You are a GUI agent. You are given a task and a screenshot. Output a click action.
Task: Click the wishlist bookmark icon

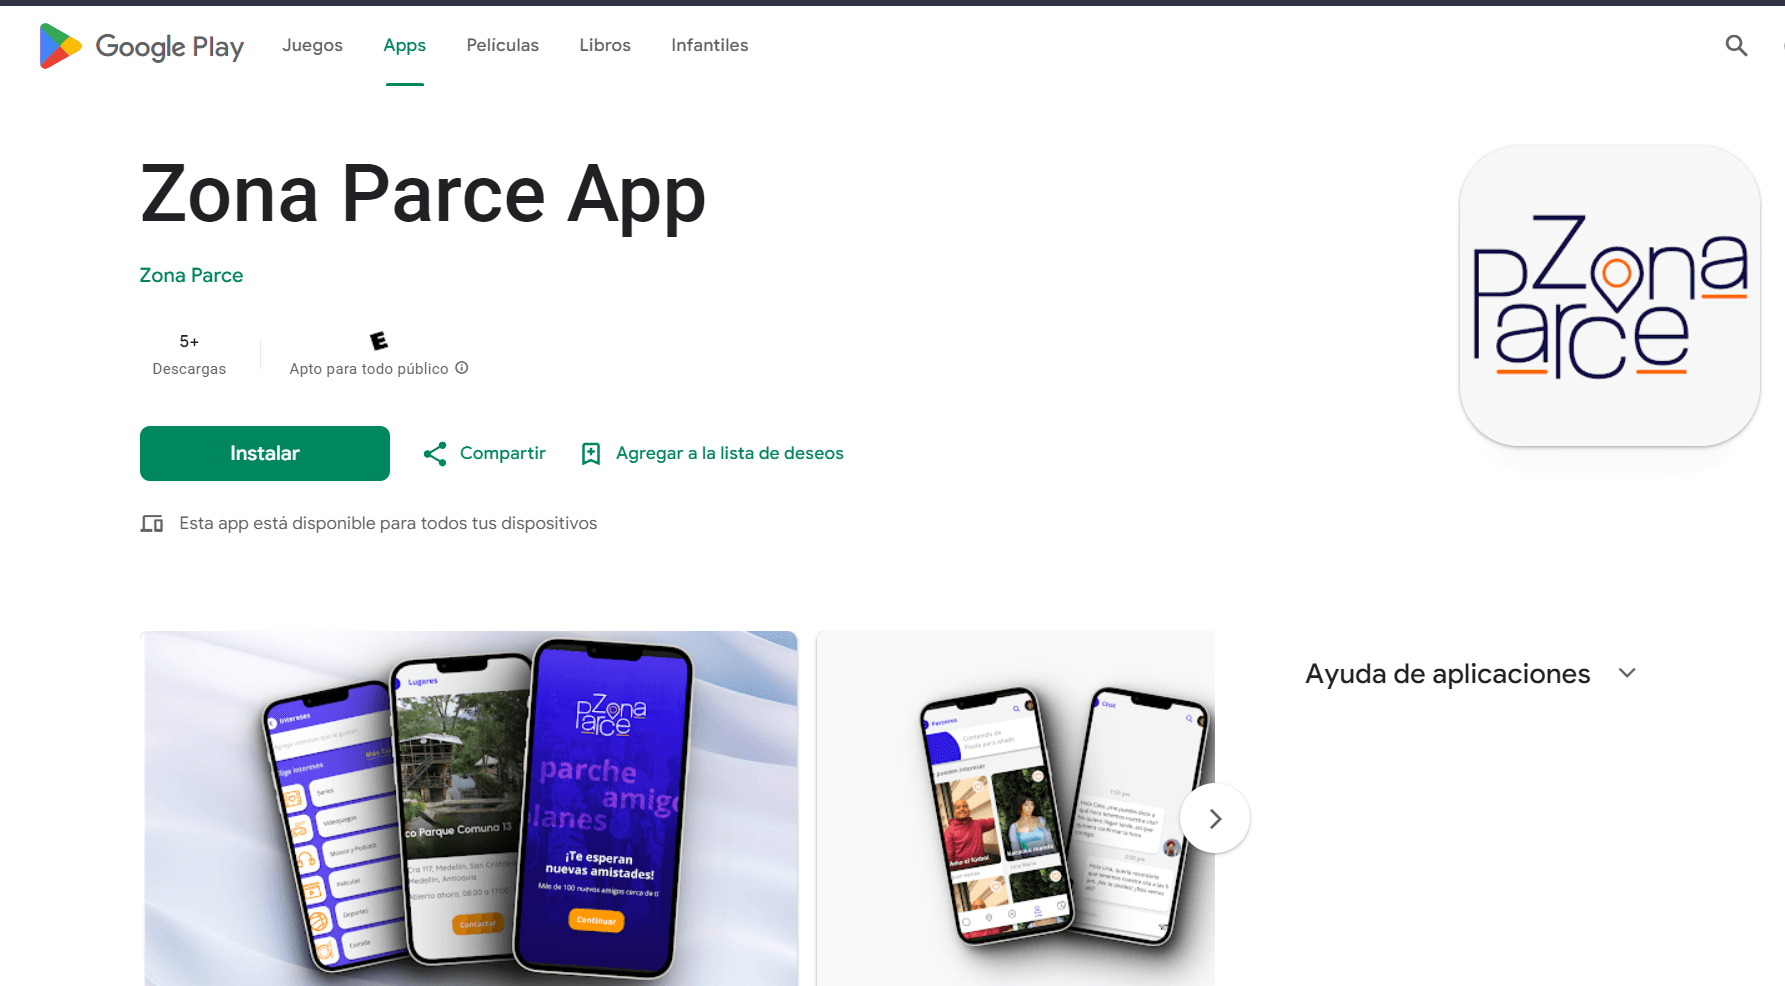pos(591,454)
